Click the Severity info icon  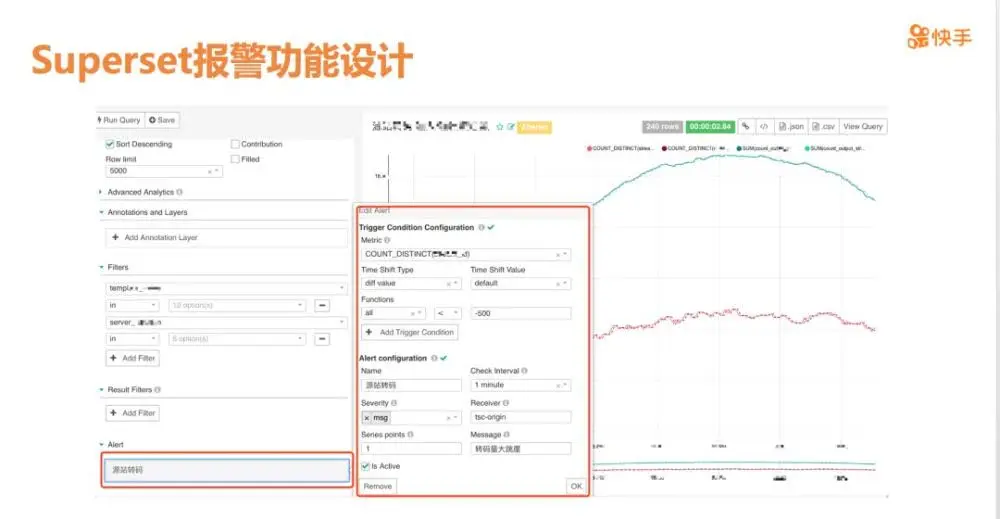pos(394,404)
